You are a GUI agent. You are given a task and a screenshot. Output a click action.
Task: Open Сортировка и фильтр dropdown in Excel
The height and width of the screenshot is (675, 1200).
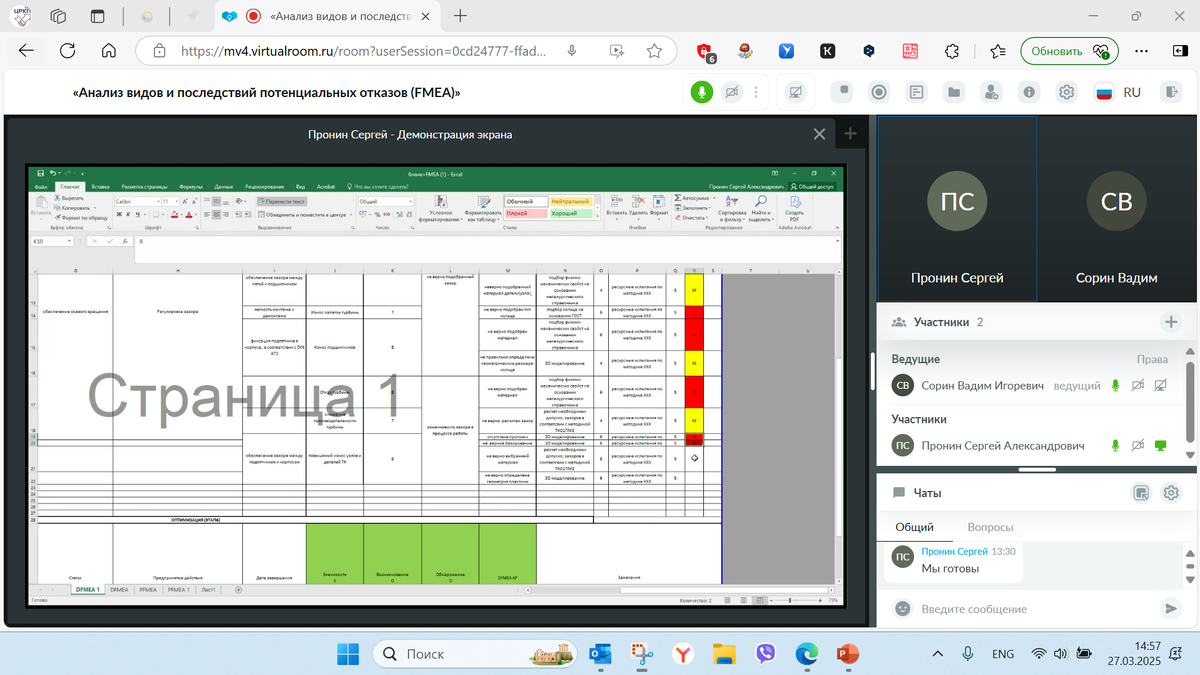coord(731,210)
